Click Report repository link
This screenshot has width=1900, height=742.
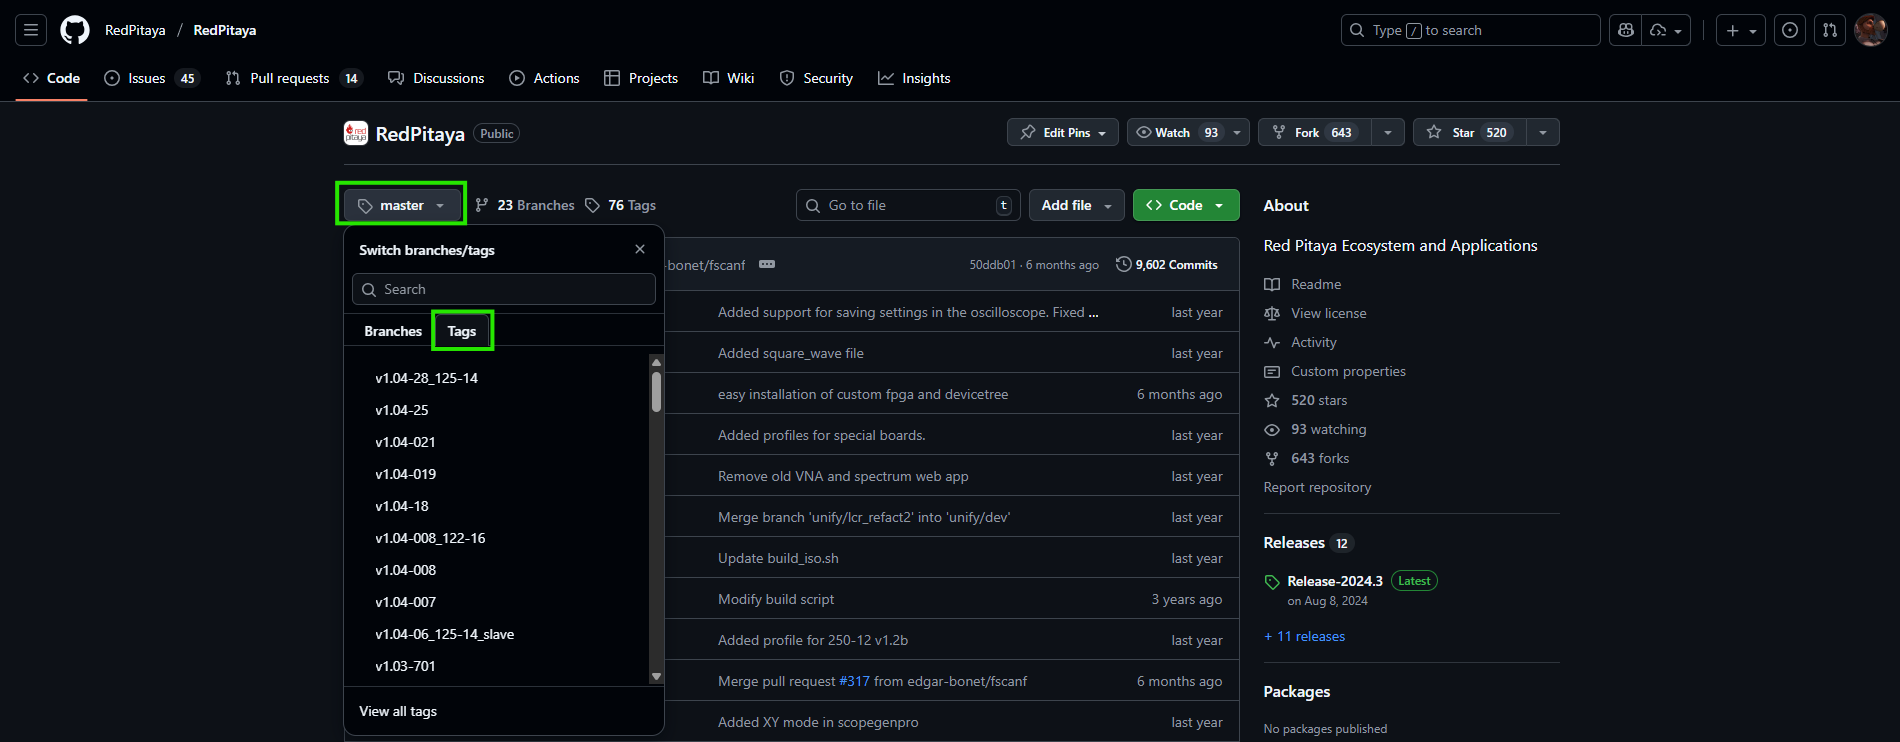[1317, 487]
